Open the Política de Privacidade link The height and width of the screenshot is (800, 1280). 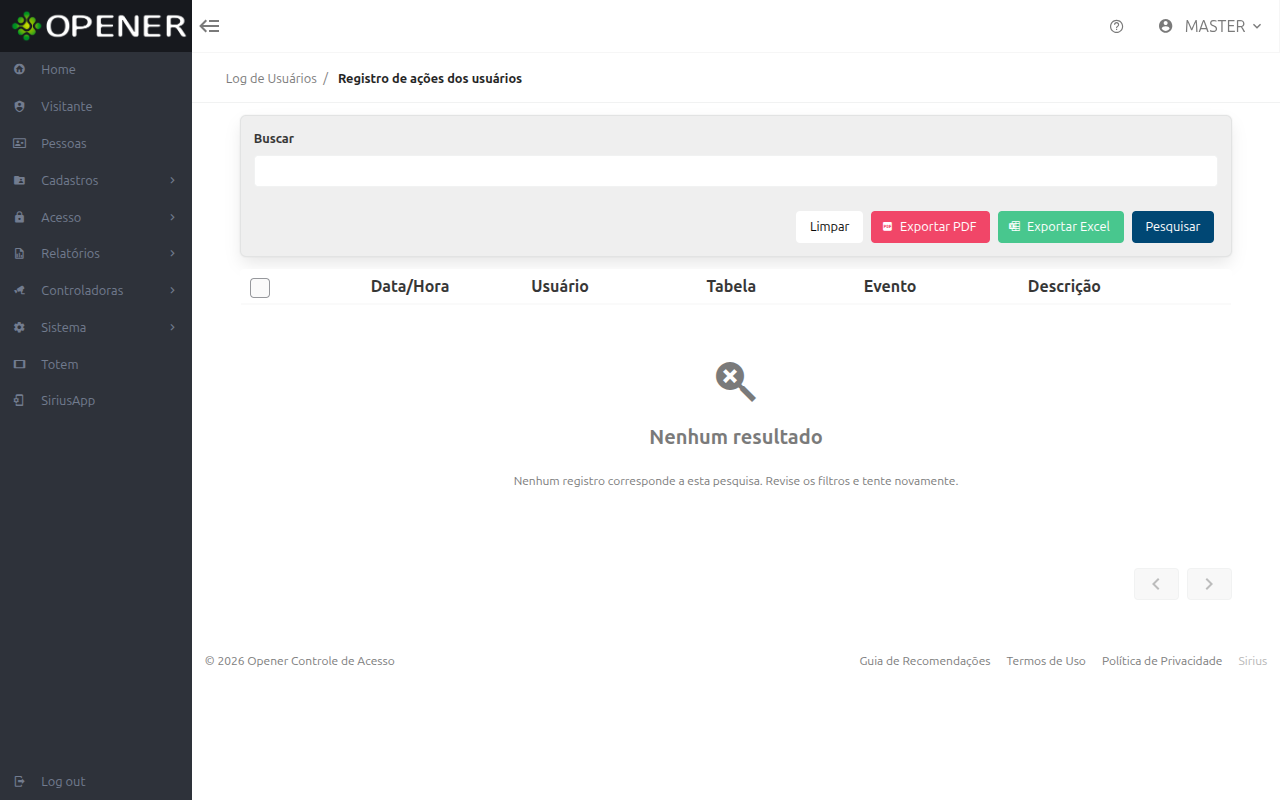click(x=1162, y=661)
